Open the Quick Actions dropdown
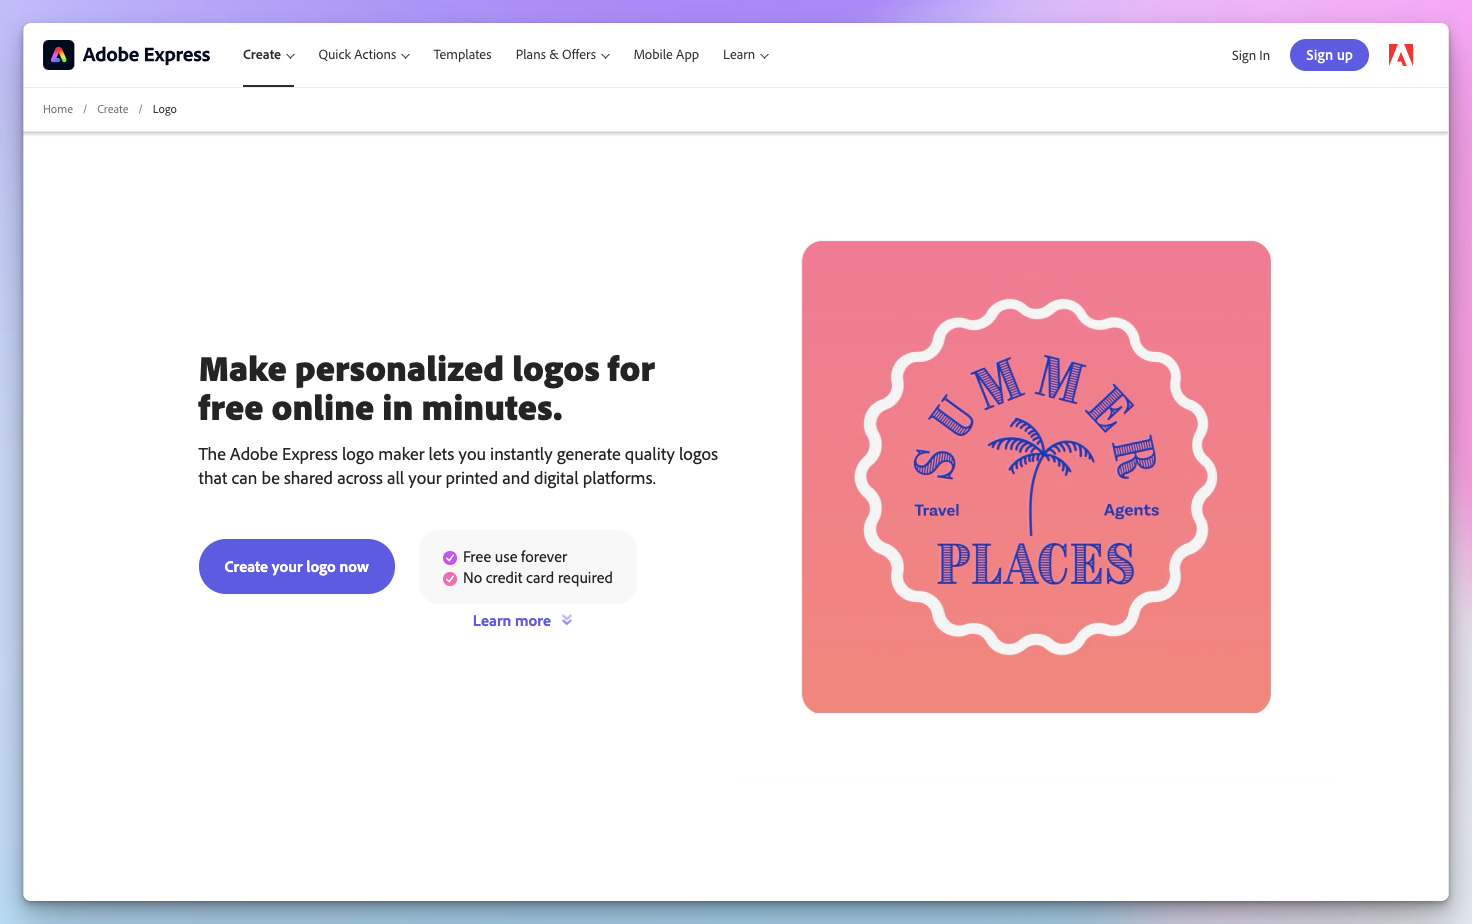The height and width of the screenshot is (924, 1472). tap(364, 55)
